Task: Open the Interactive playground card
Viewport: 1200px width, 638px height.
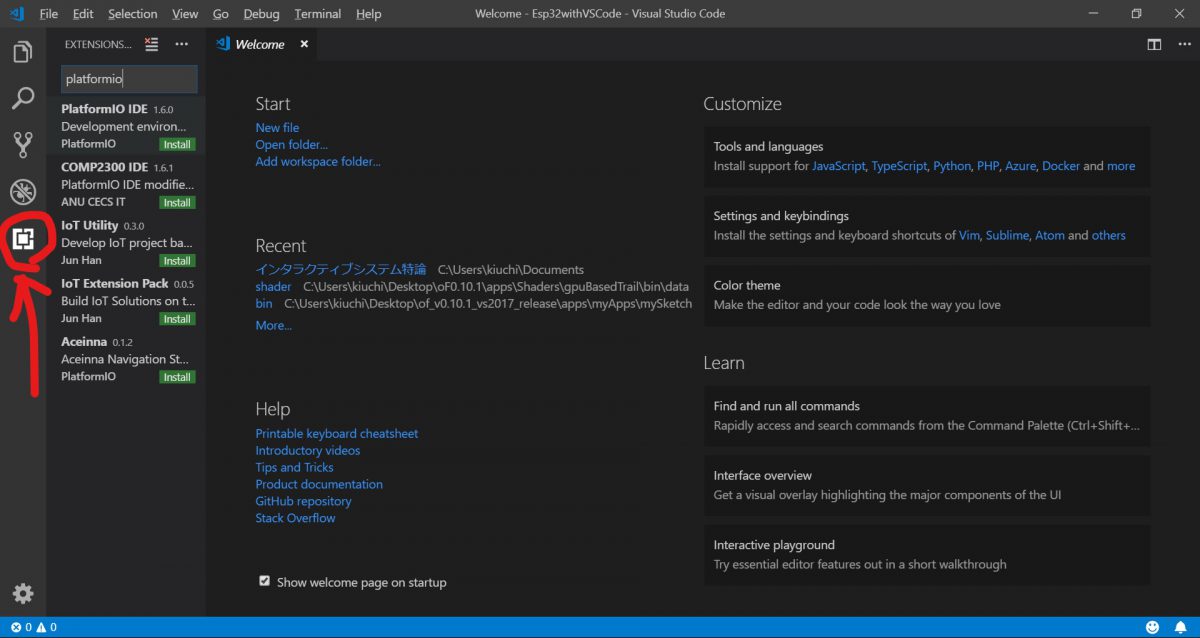Action: (x=927, y=555)
